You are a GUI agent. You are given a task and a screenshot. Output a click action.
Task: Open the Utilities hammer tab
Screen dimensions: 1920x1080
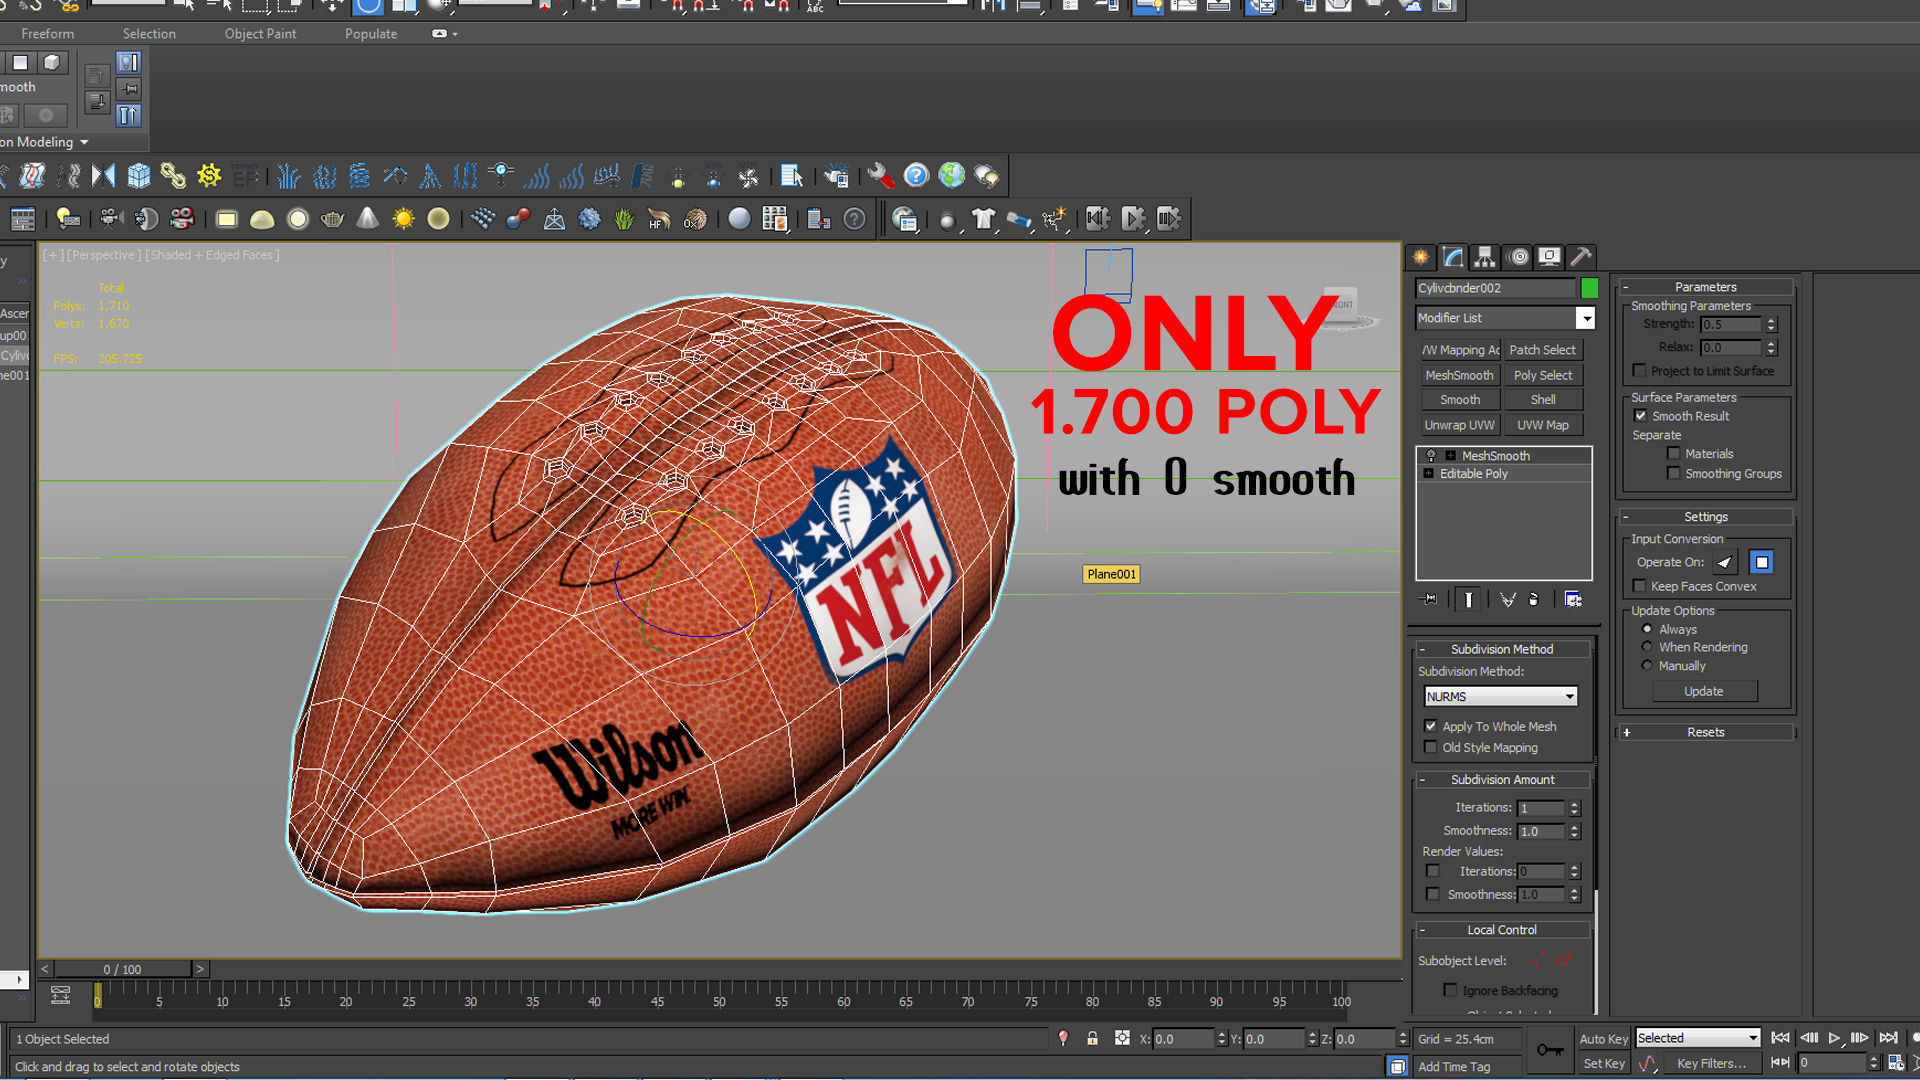[1581, 257]
